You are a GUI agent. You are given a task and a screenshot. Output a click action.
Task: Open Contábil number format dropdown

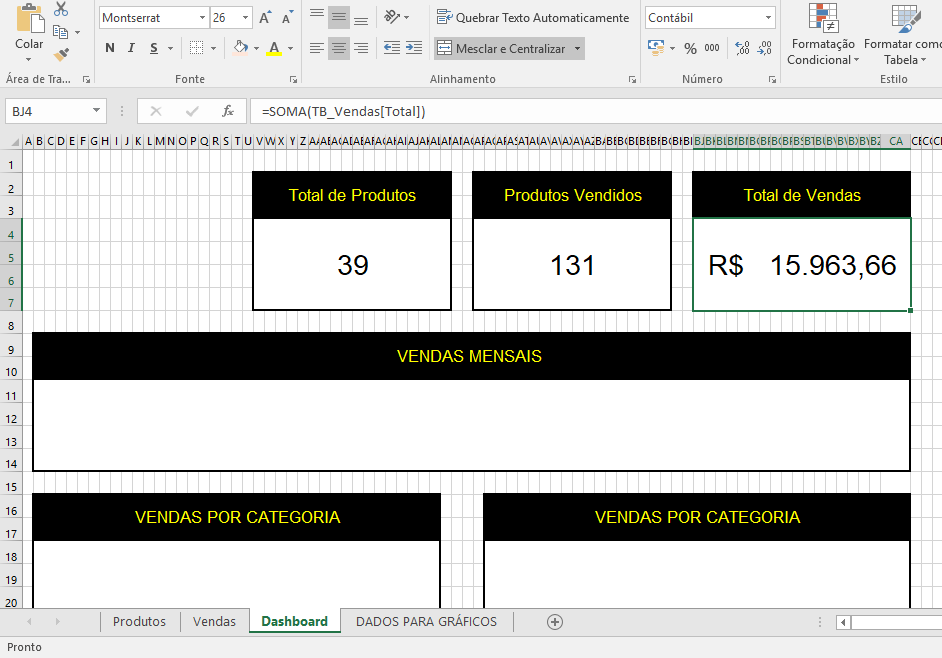tap(768, 18)
